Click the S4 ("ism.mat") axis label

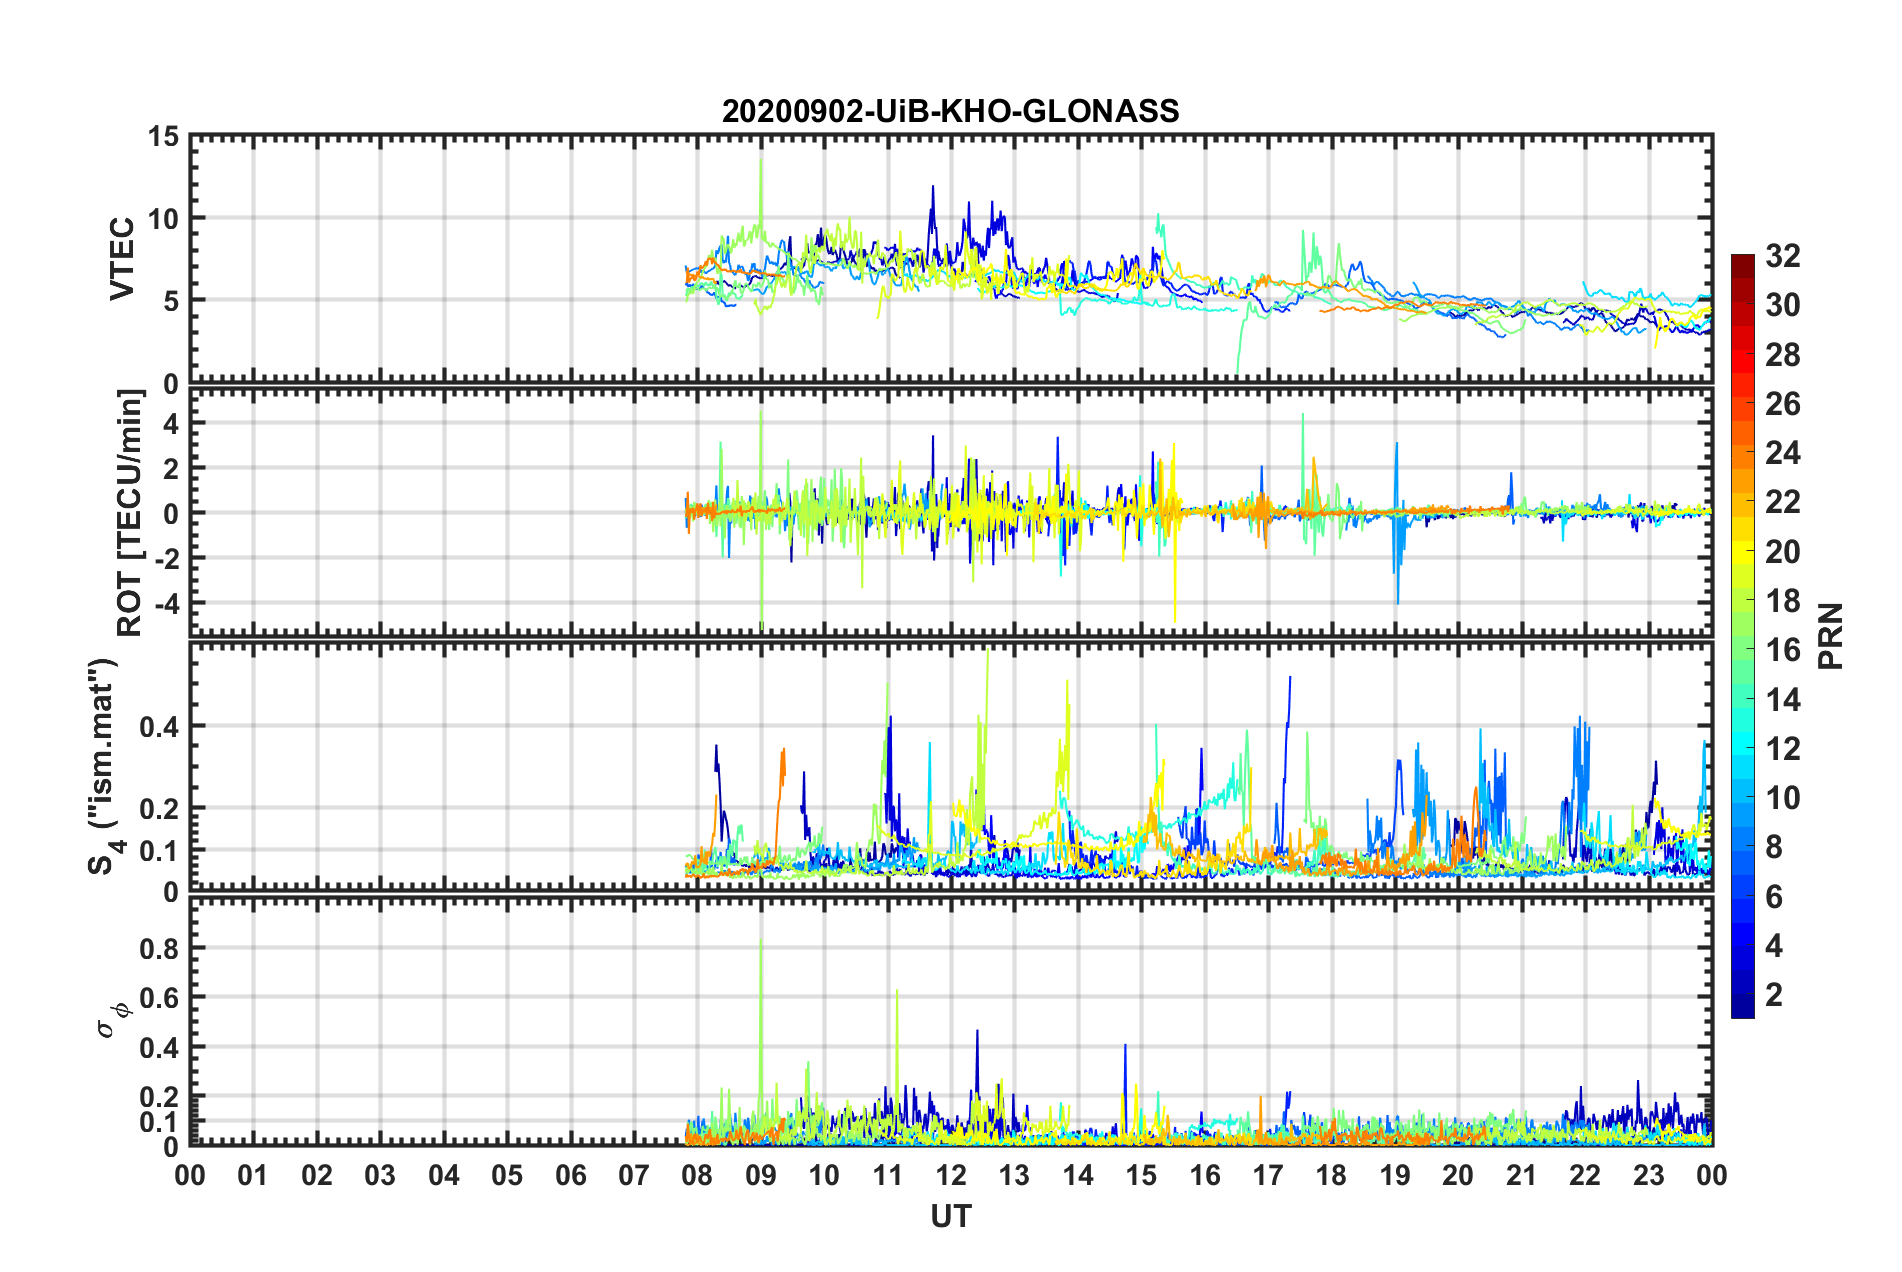(105, 765)
